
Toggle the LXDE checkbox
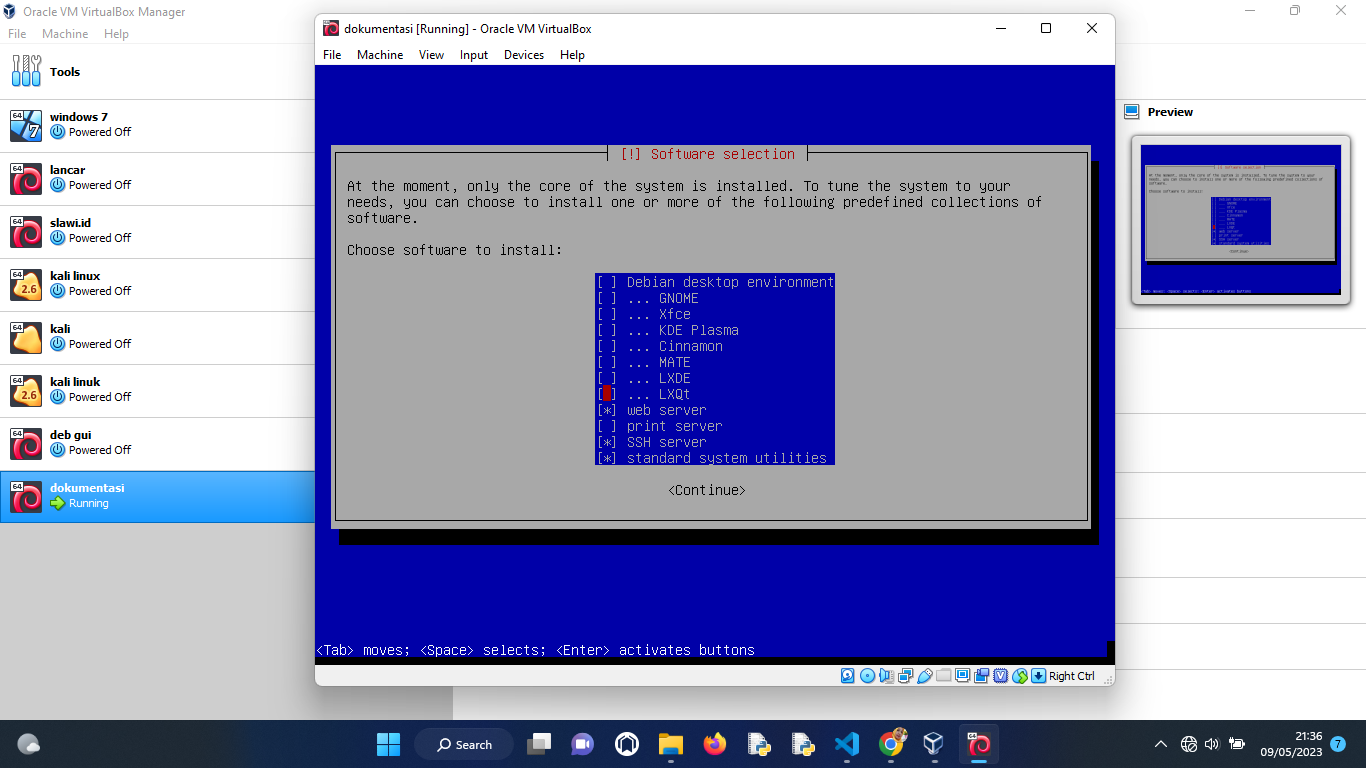tap(607, 378)
